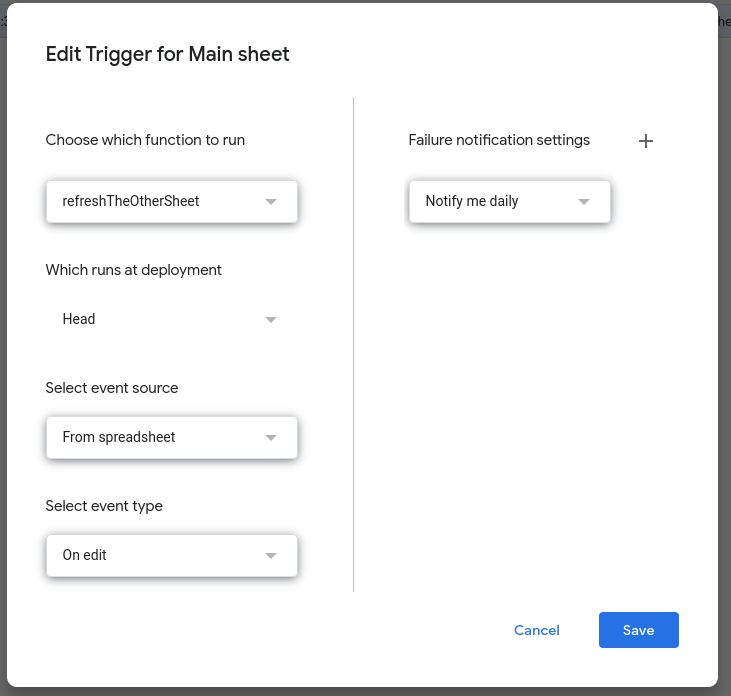Click the Edit Trigger for Main sheet heading

(167, 55)
